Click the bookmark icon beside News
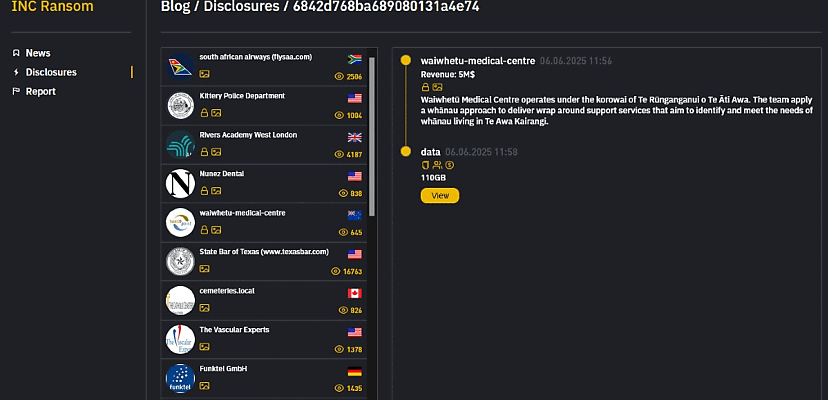Image resolution: width=828 pixels, height=400 pixels. [x=16, y=53]
